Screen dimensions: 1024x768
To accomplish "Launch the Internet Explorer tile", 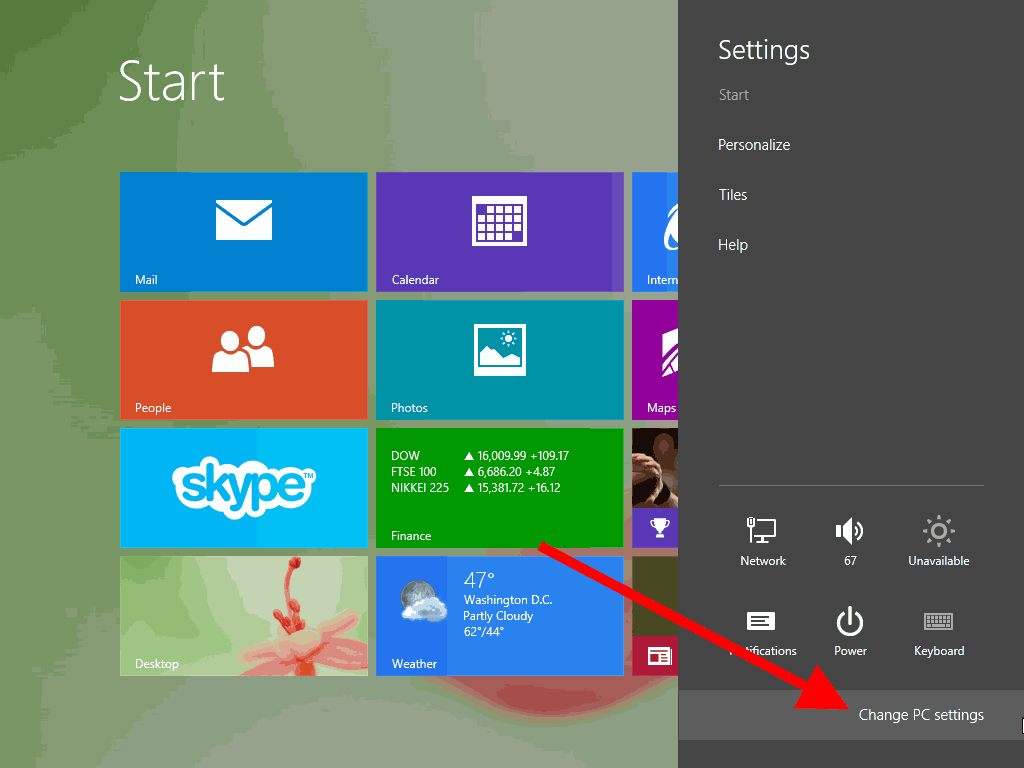I will pos(655,232).
